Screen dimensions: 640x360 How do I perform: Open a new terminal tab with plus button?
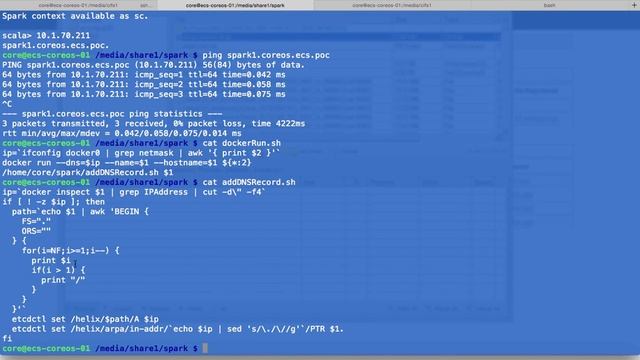634,5
